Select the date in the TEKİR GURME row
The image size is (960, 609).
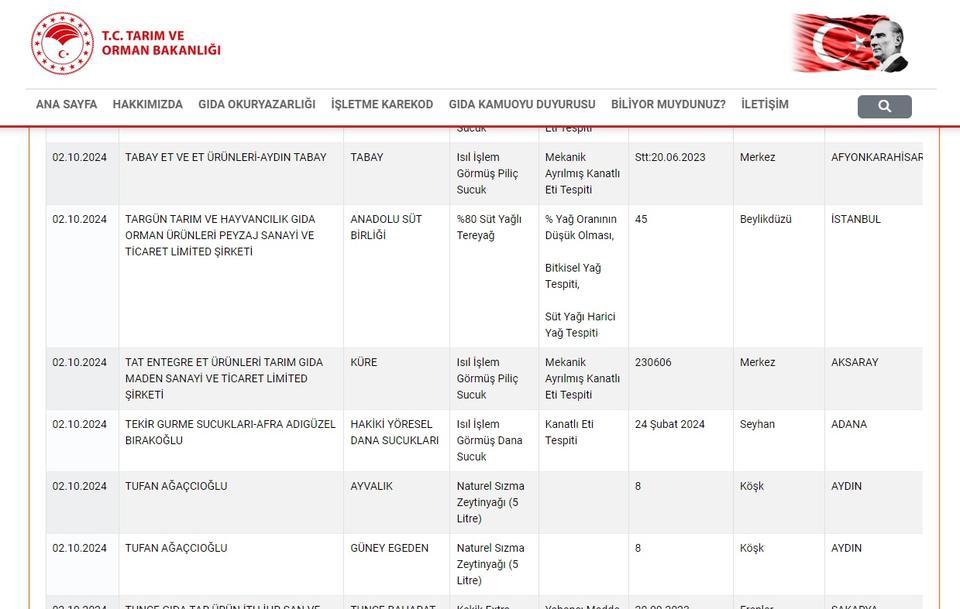click(x=80, y=424)
